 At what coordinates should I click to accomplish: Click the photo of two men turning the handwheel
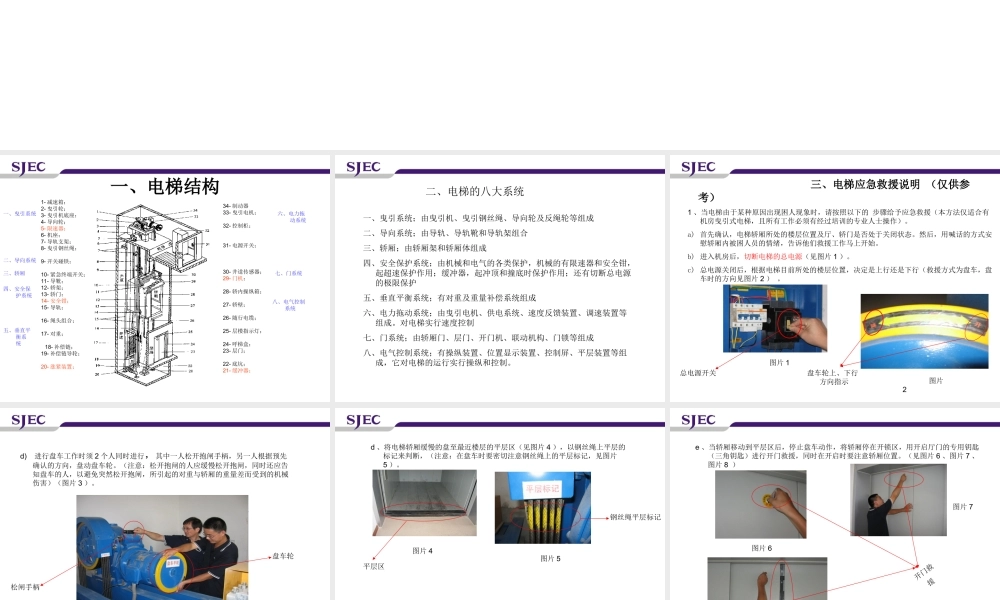point(162,548)
